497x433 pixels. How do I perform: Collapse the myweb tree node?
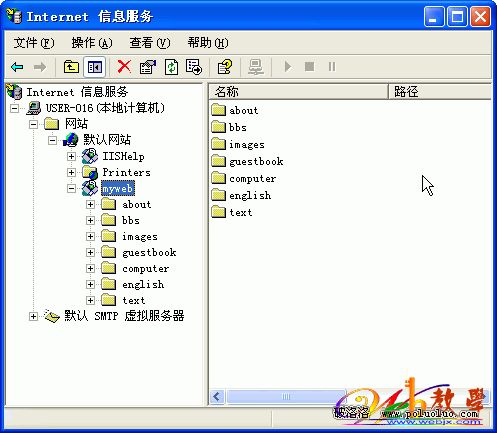(71, 189)
